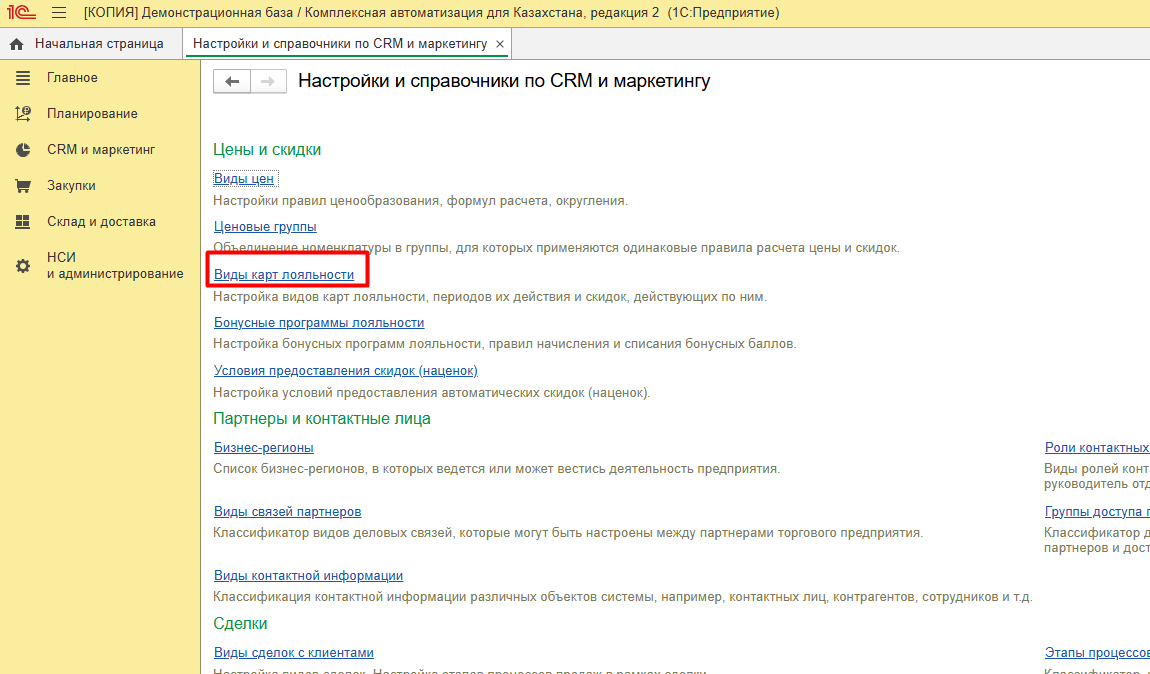Close the Настройки и справочники tab
This screenshot has width=1150, height=674.
[500, 44]
